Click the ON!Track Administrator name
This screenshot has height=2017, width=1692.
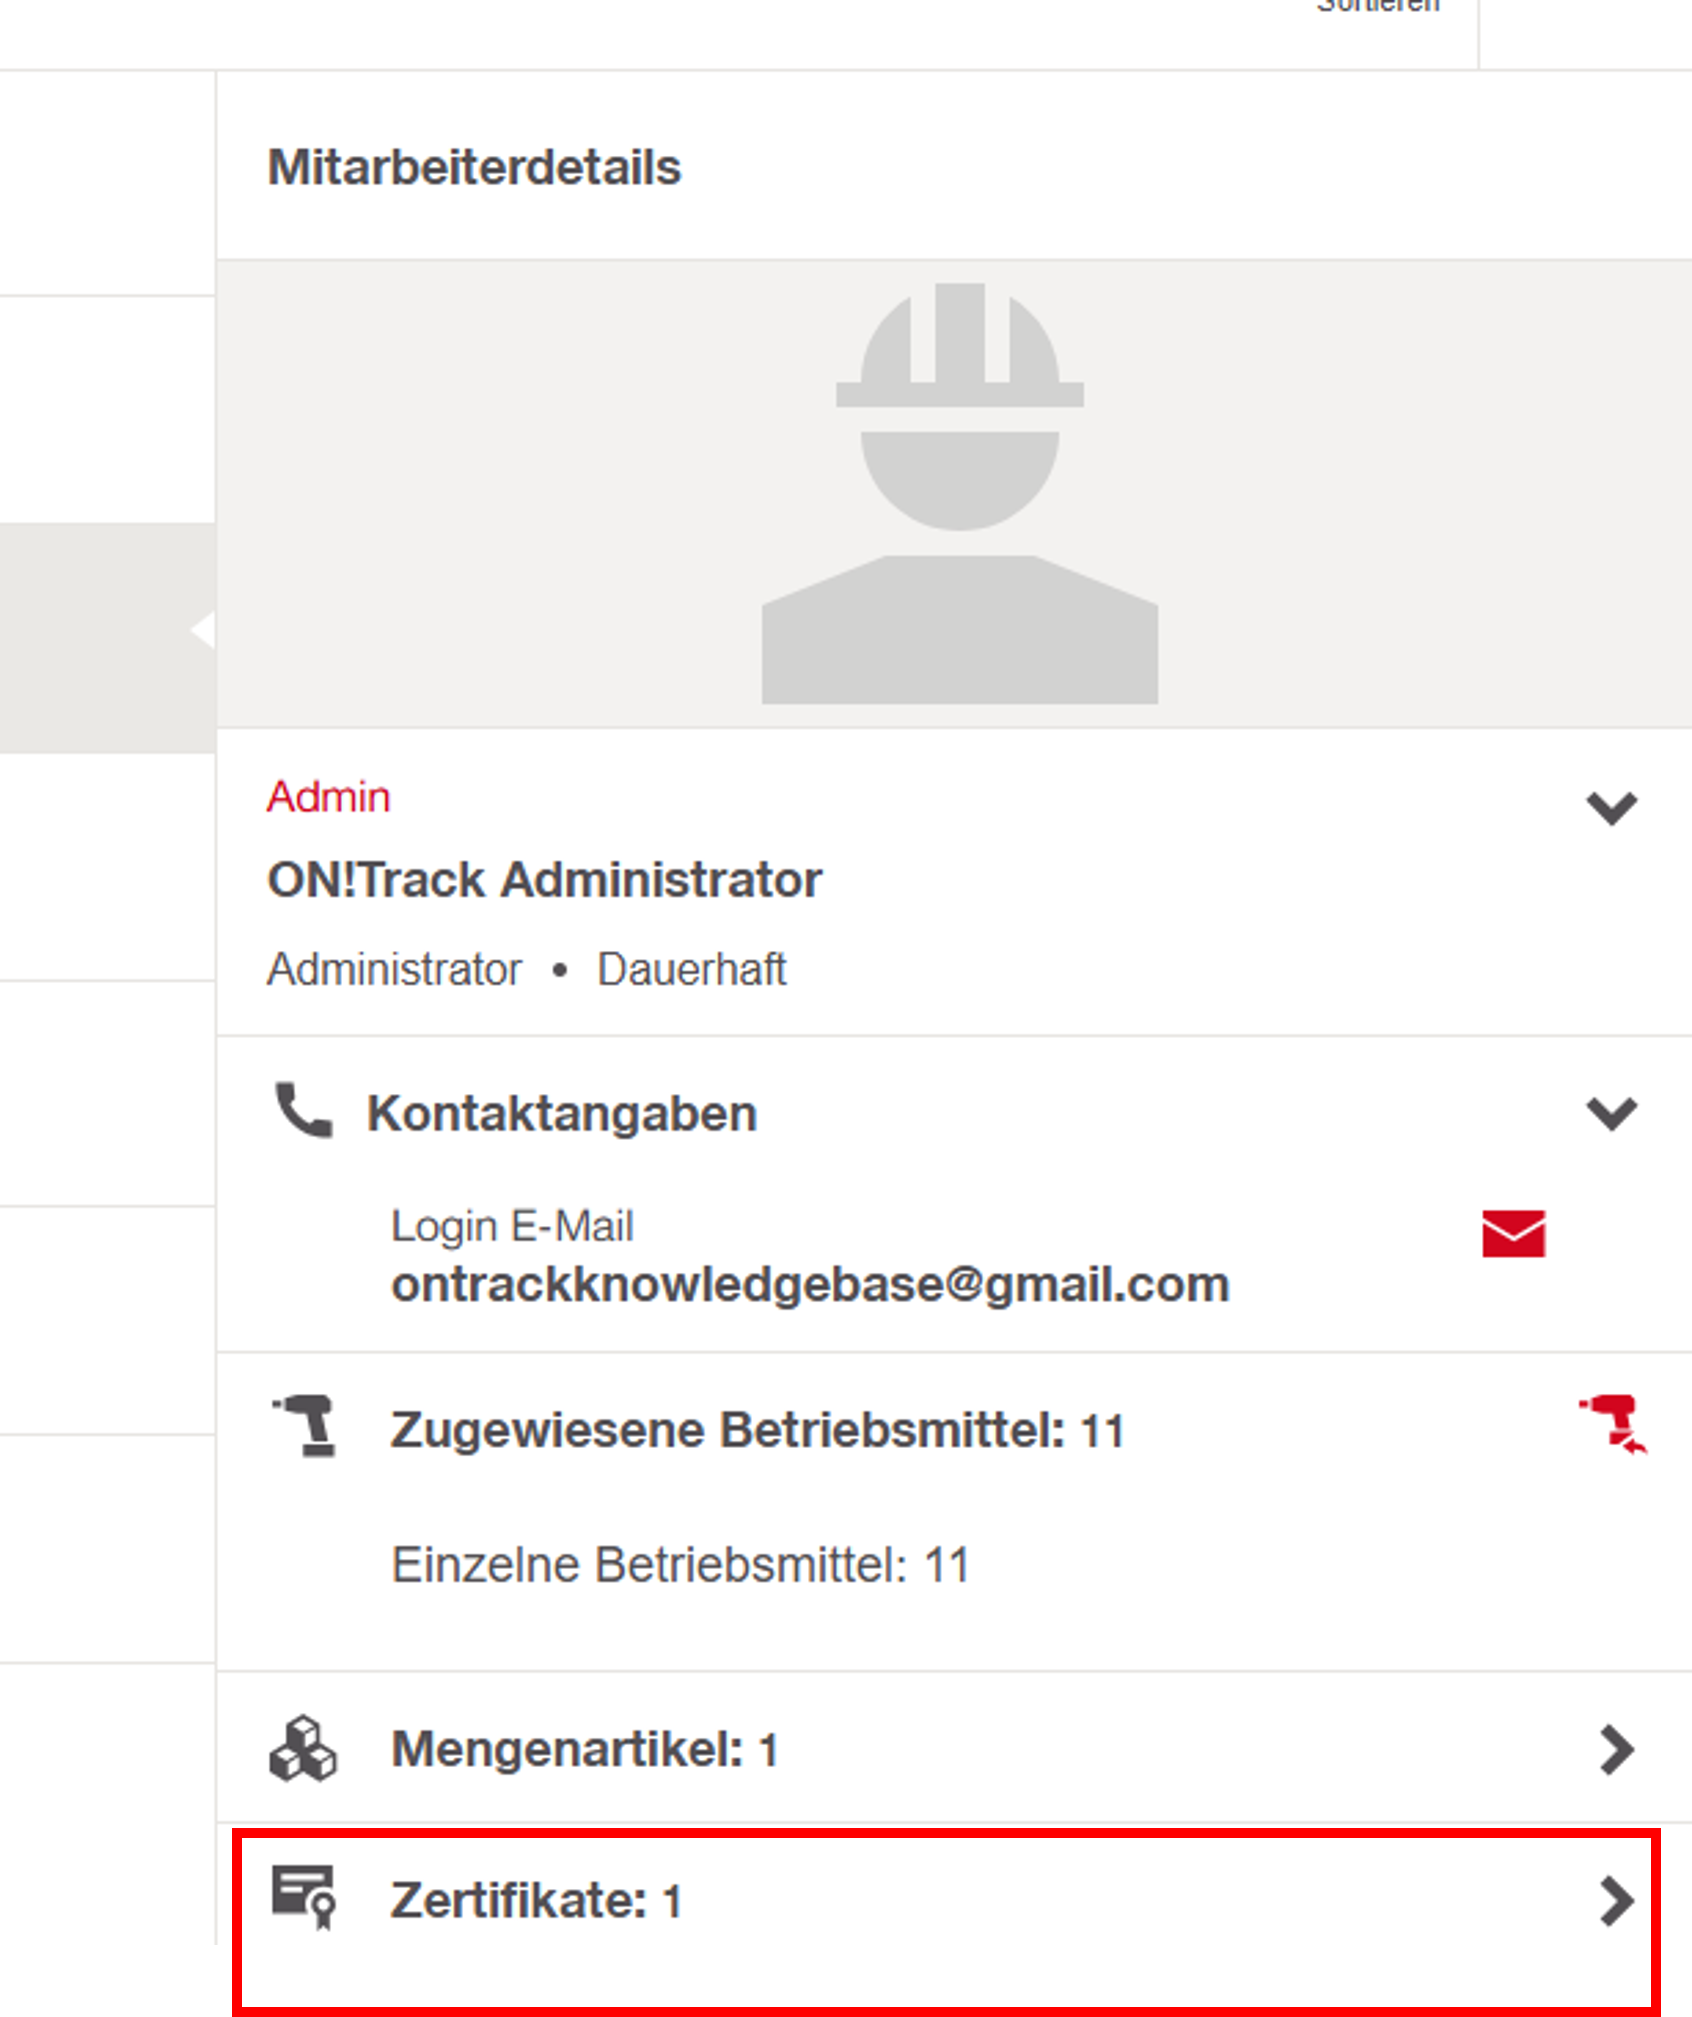pyautogui.click(x=544, y=880)
